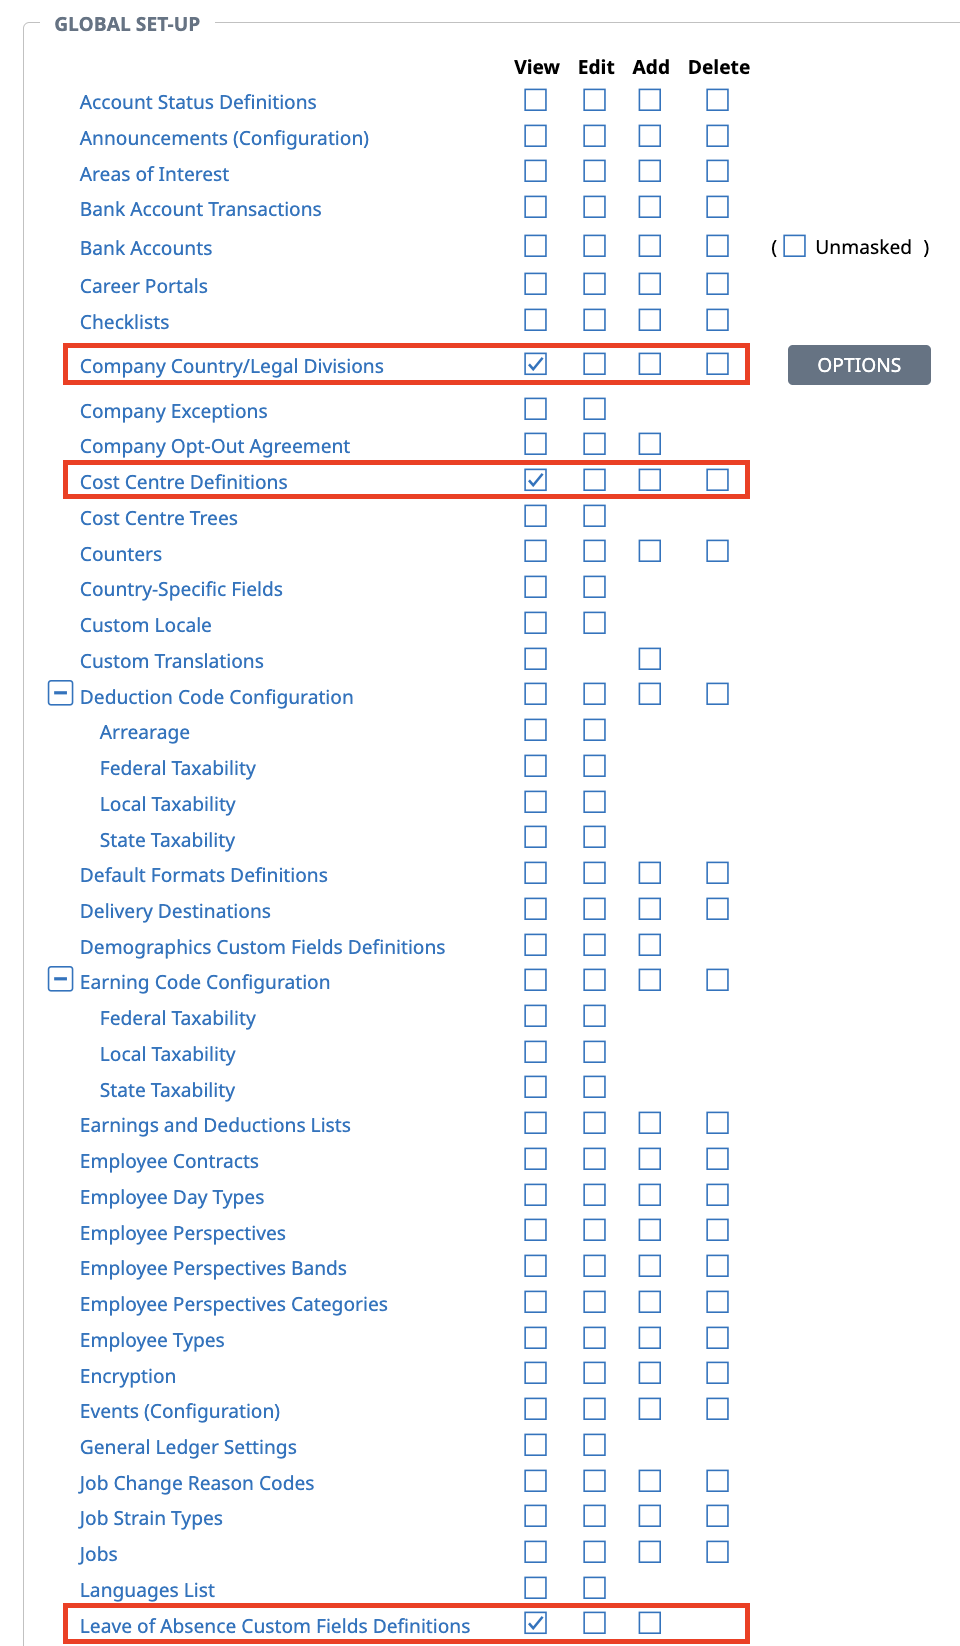Uncheck View for Company Country/Legal Divisions
Viewport: 960px width, 1646px height.
tap(536, 364)
